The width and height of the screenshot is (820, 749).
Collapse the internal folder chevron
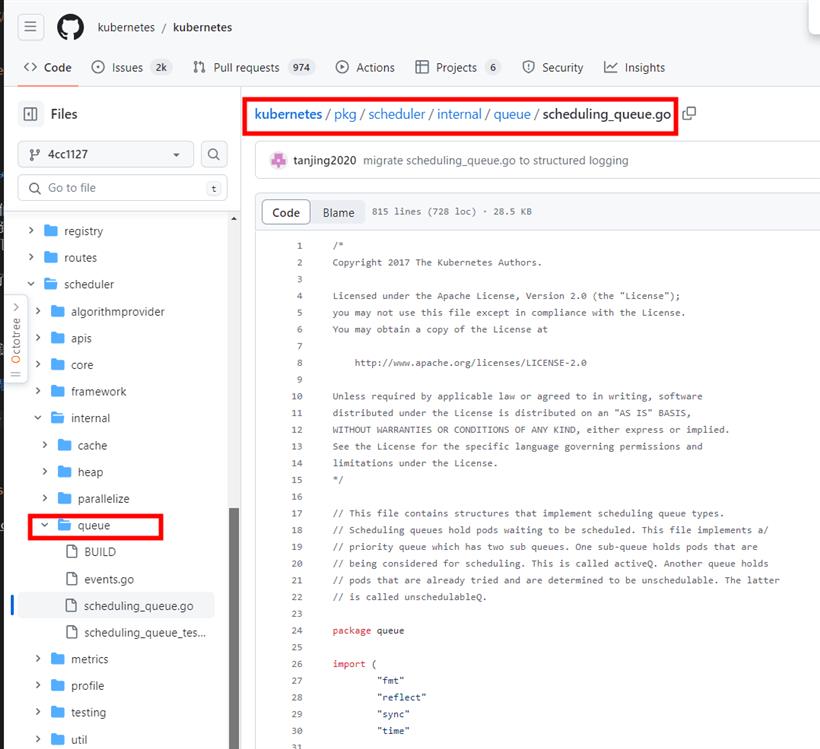pos(38,417)
